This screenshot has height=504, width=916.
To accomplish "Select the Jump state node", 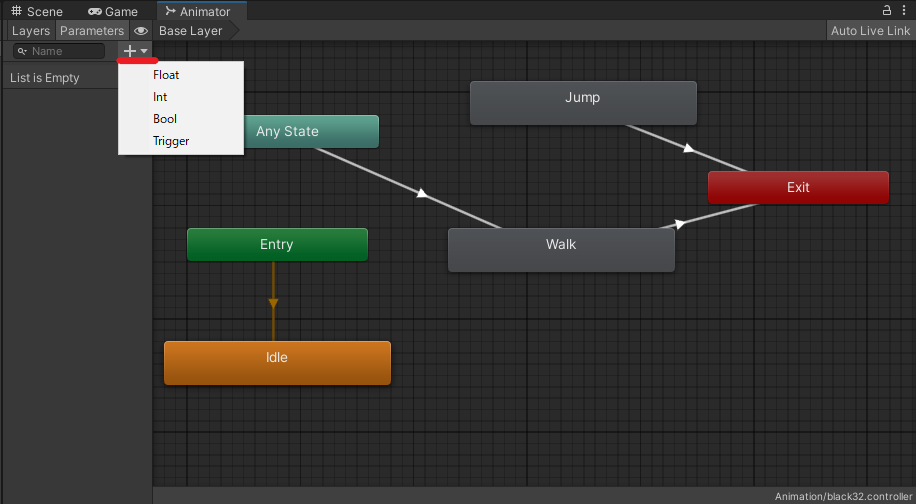I will point(583,103).
